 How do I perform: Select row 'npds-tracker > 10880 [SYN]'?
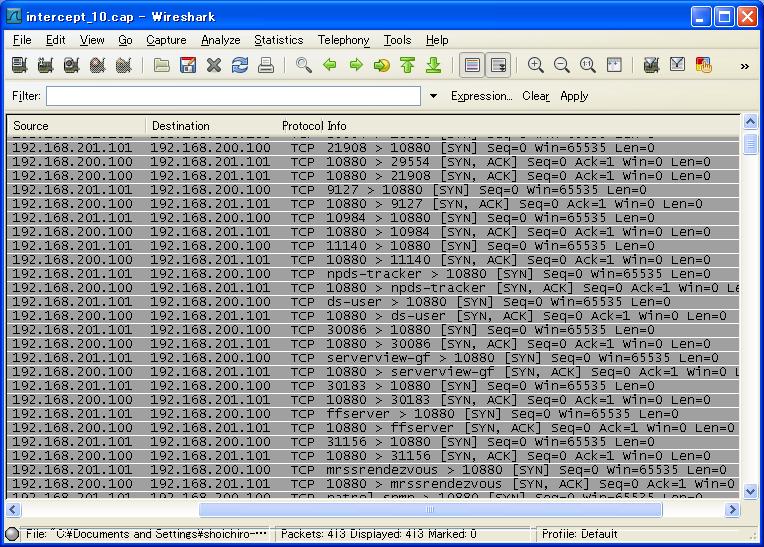click(x=373, y=274)
